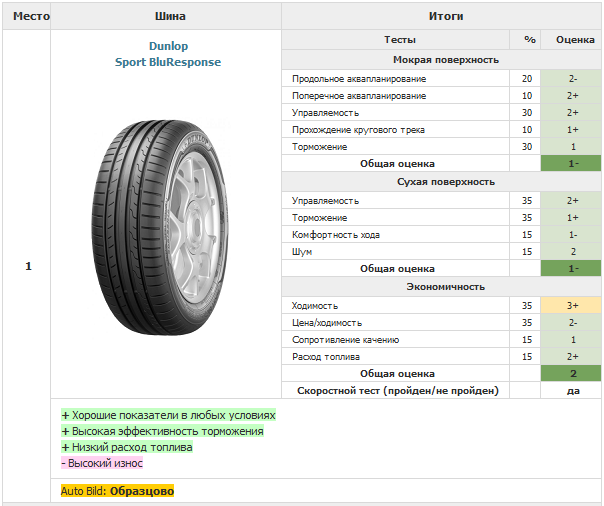Select 'Продольное аквапланирование' row label

[359, 79]
